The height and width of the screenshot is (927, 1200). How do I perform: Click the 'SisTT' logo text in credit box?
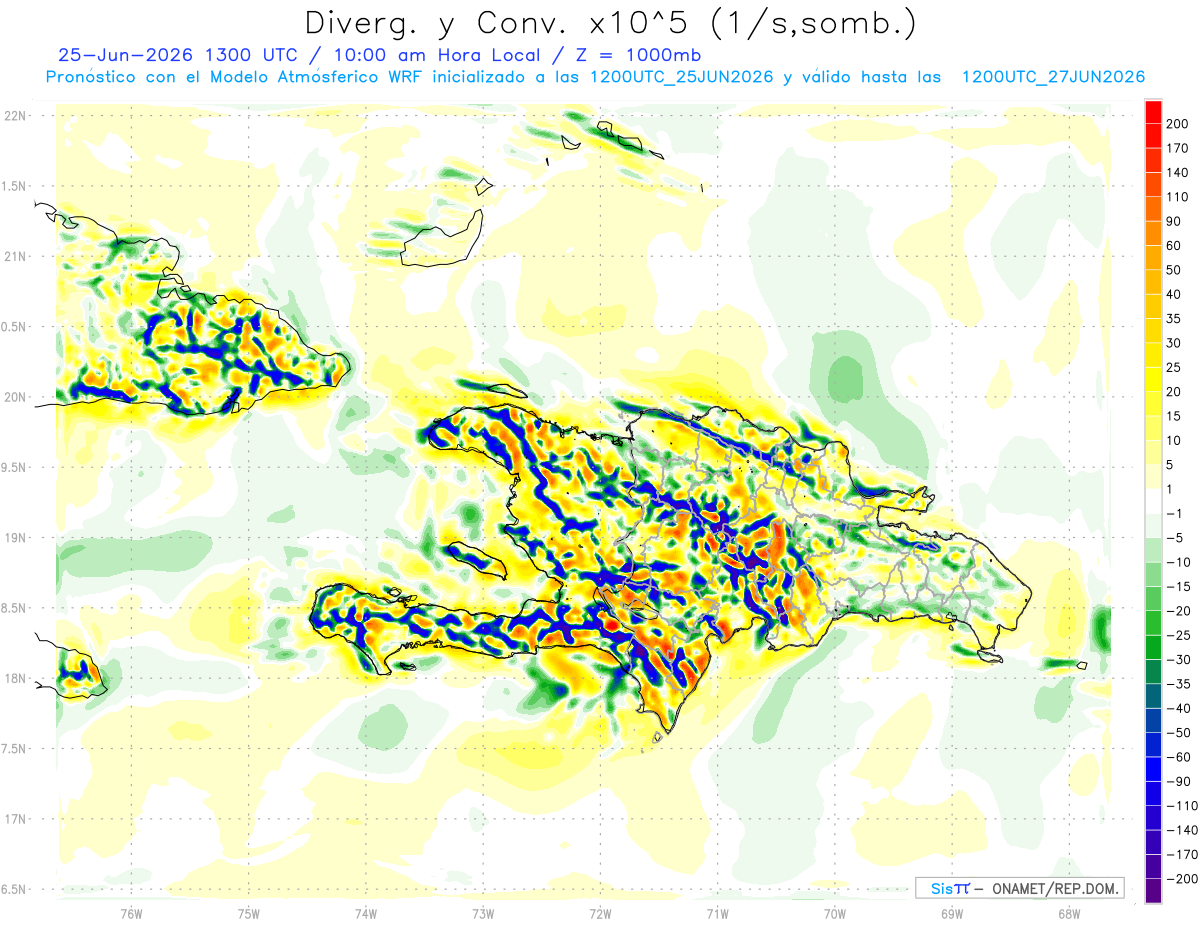[949, 888]
